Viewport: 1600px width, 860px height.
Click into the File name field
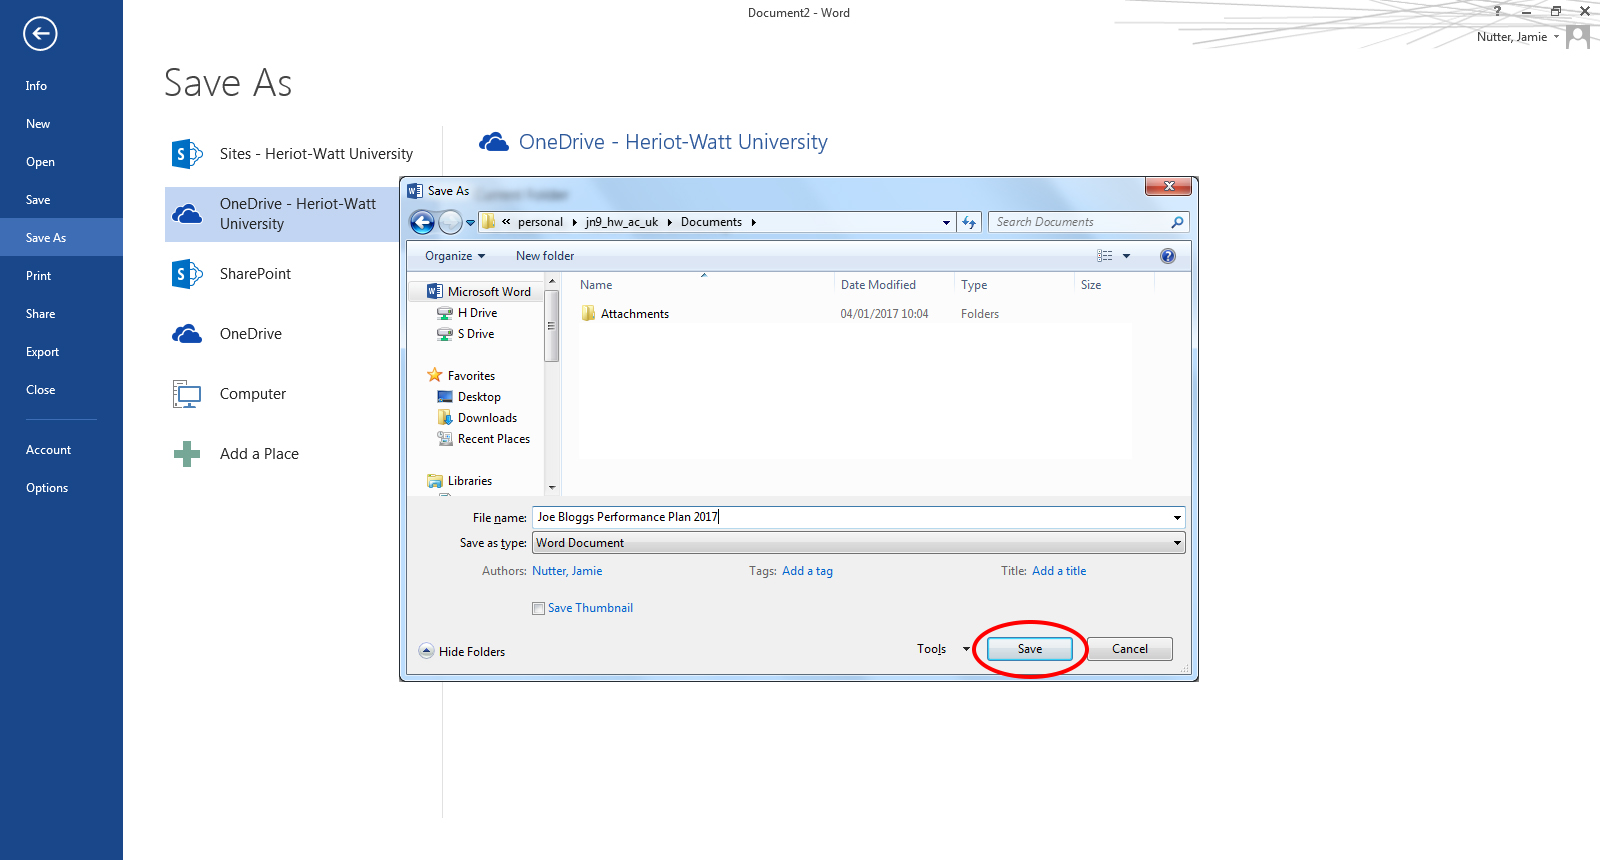(x=850, y=517)
